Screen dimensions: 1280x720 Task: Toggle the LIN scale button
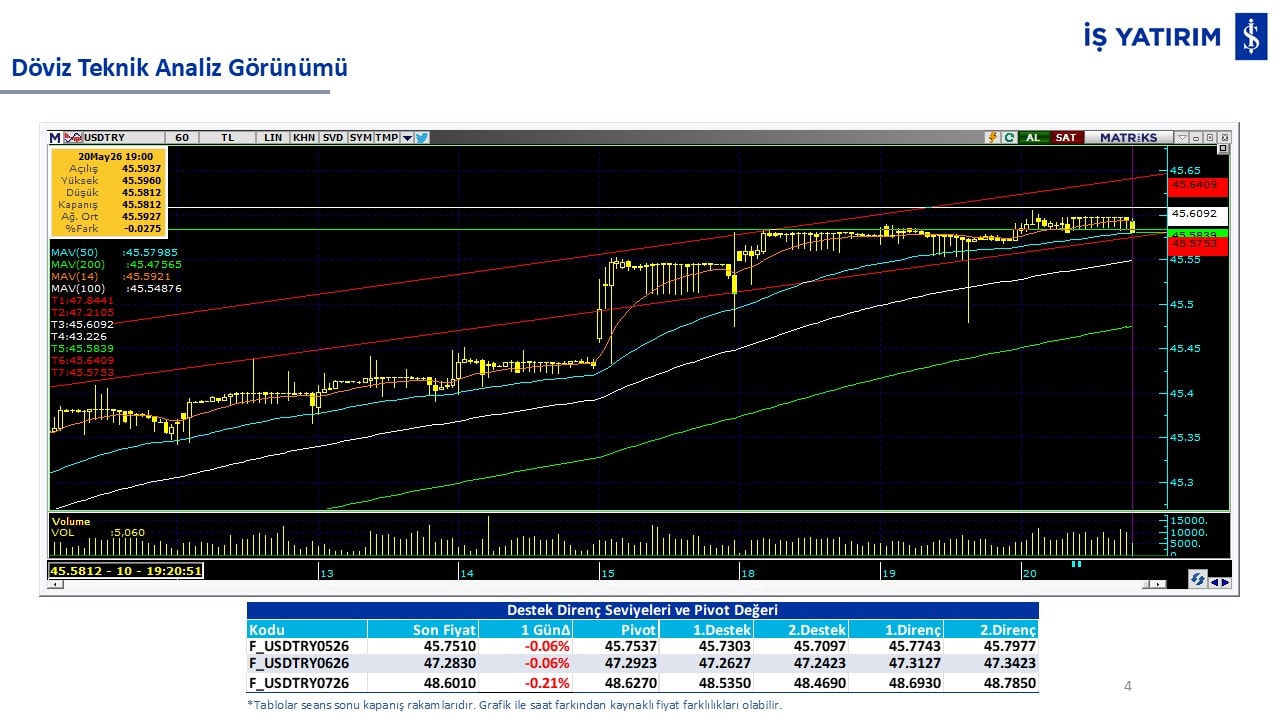coord(273,138)
